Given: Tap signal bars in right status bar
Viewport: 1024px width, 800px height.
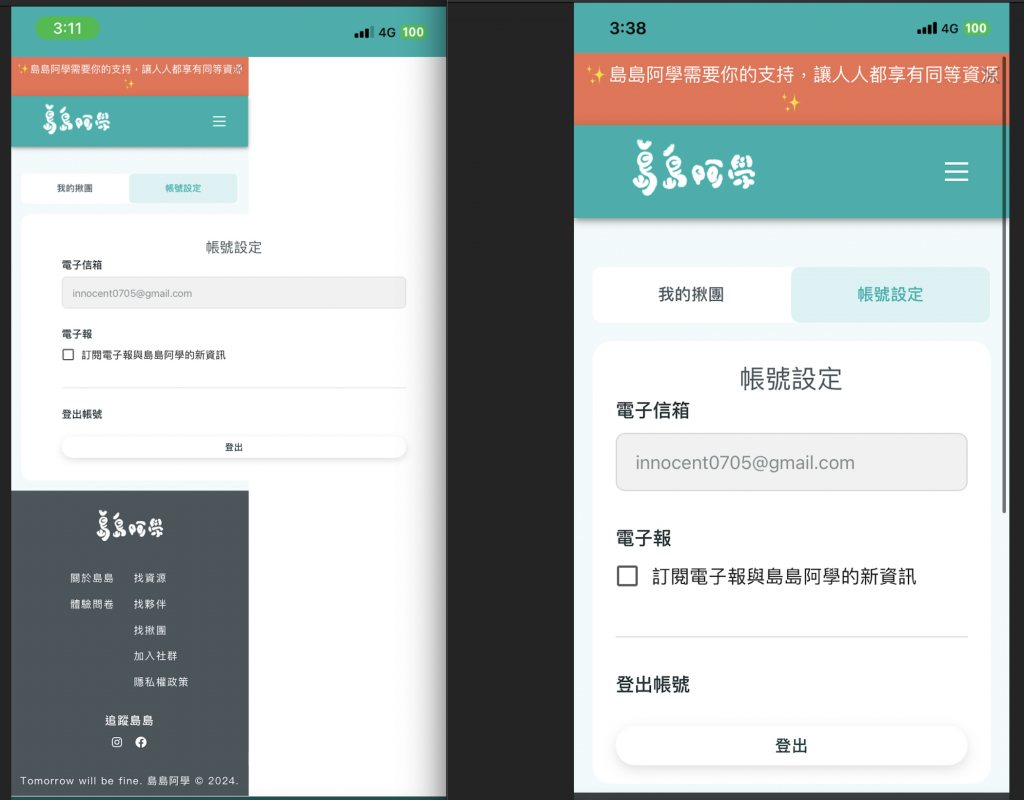Looking at the screenshot, I should tap(927, 28).
